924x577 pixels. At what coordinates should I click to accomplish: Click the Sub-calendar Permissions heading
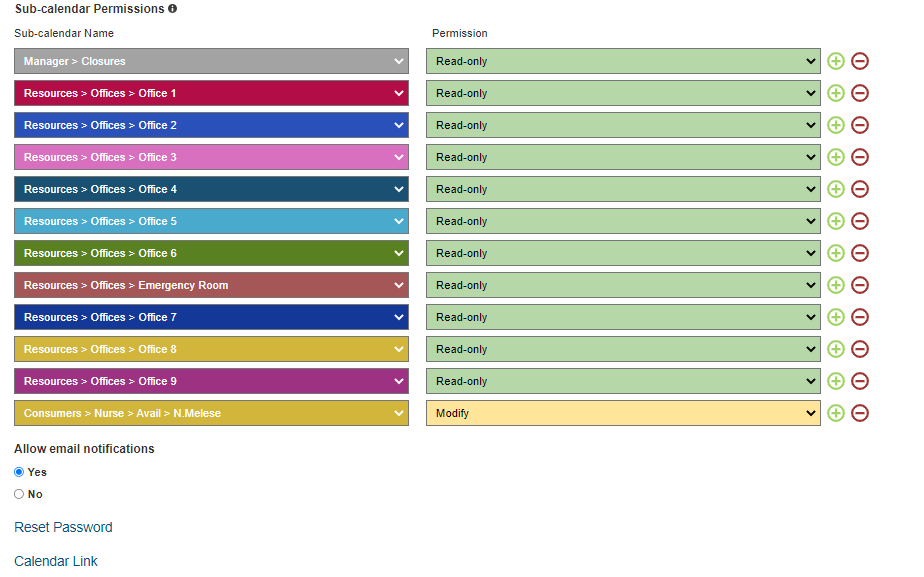90,9
